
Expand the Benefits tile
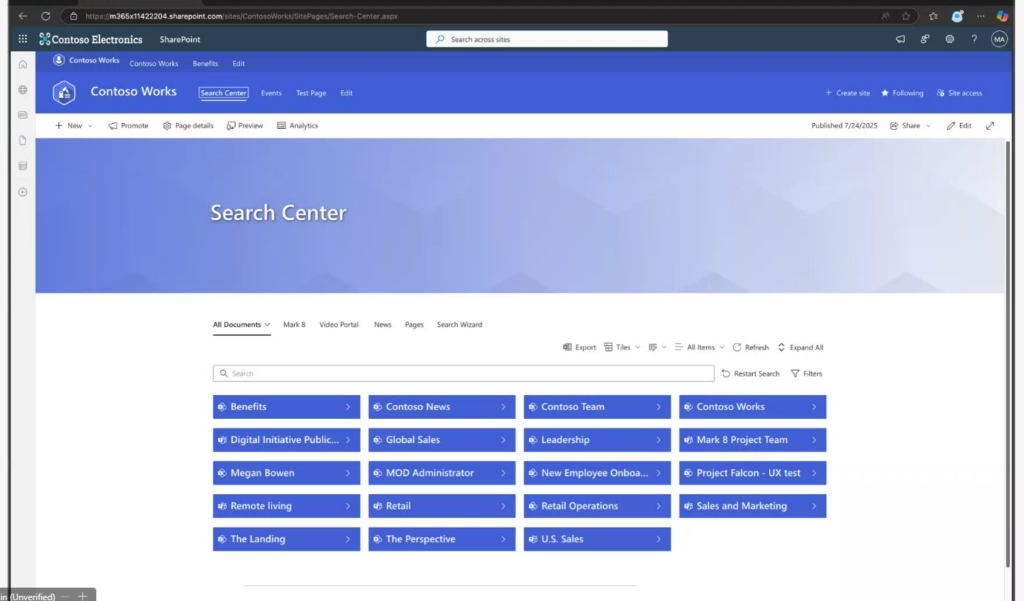(x=348, y=407)
